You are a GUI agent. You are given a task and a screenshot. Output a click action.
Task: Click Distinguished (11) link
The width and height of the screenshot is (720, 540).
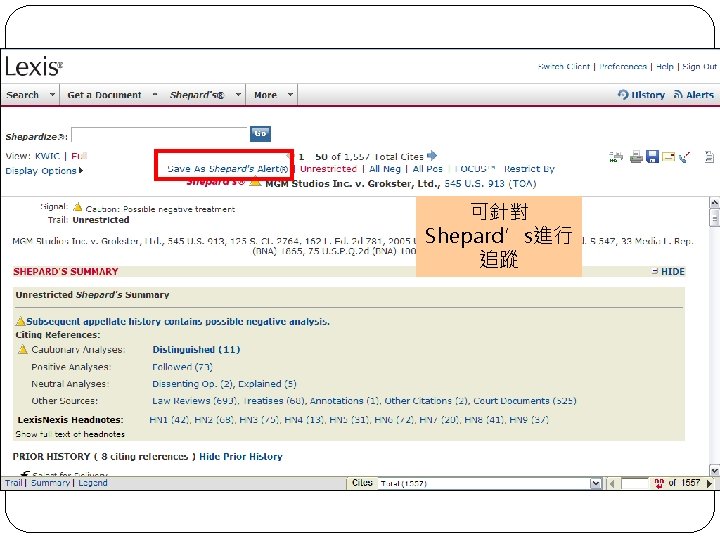point(197,349)
